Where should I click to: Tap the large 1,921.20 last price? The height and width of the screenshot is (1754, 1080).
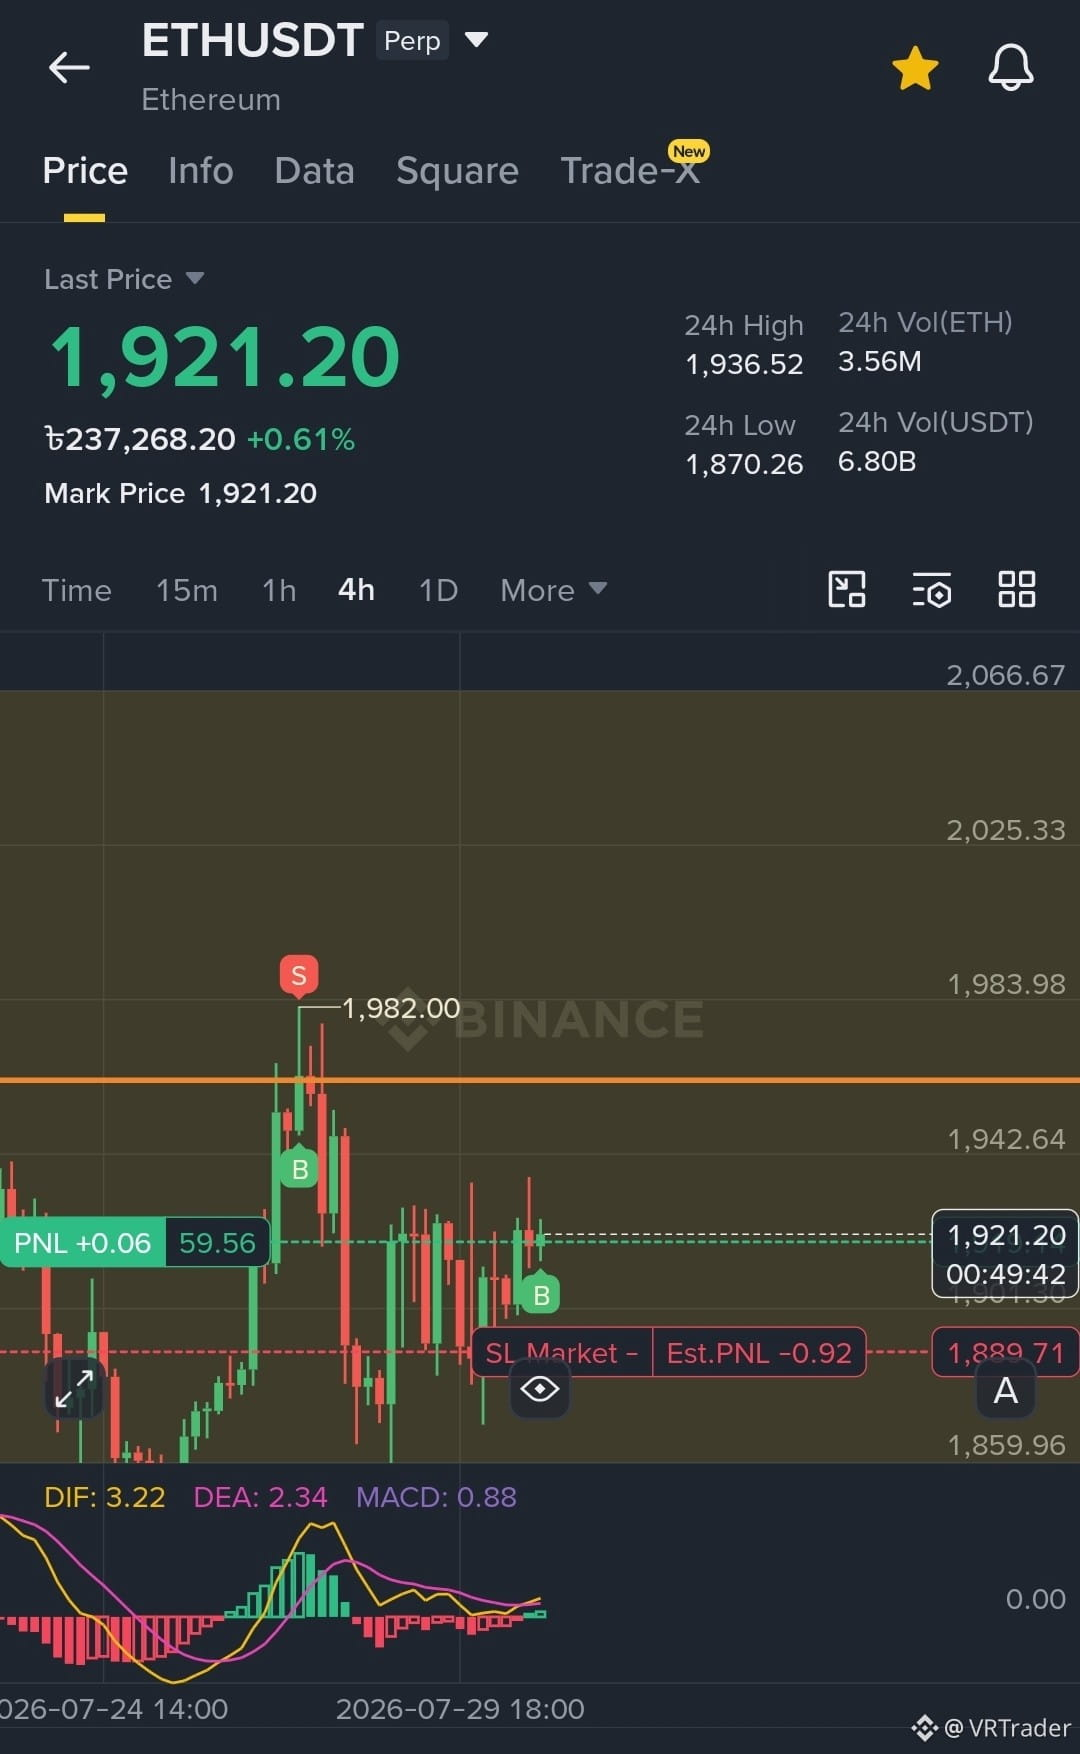(225, 357)
